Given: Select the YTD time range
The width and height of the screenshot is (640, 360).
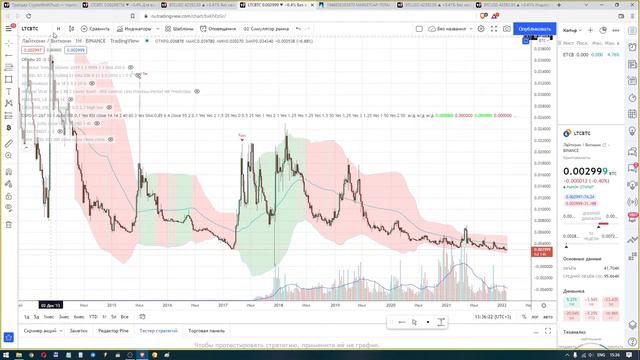Looking at the screenshot, I should point(93,317).
